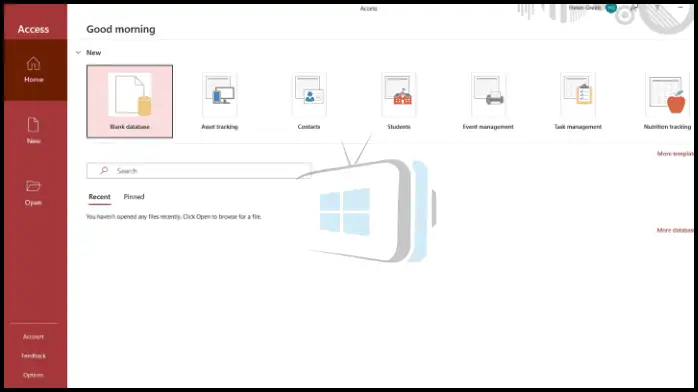698x392 pixels.
Task: Open the More templates link
Action: coord(675,154)
